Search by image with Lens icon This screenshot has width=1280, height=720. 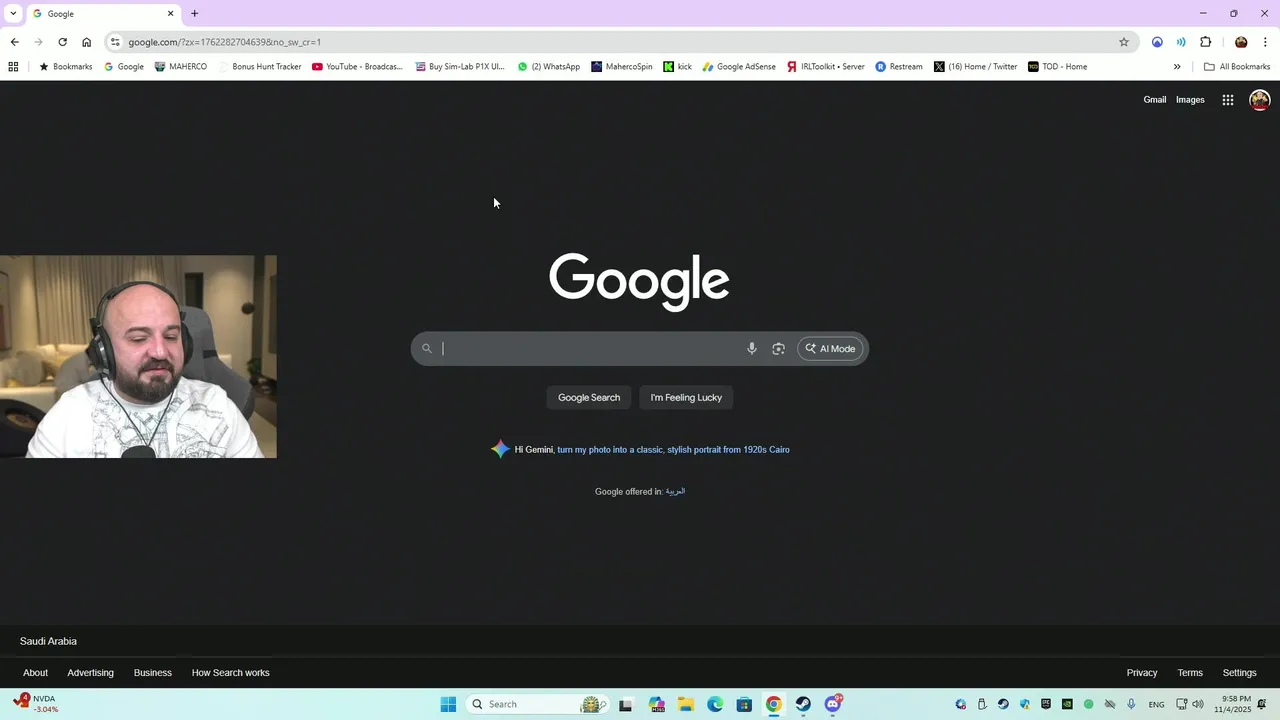pos(778,348)
